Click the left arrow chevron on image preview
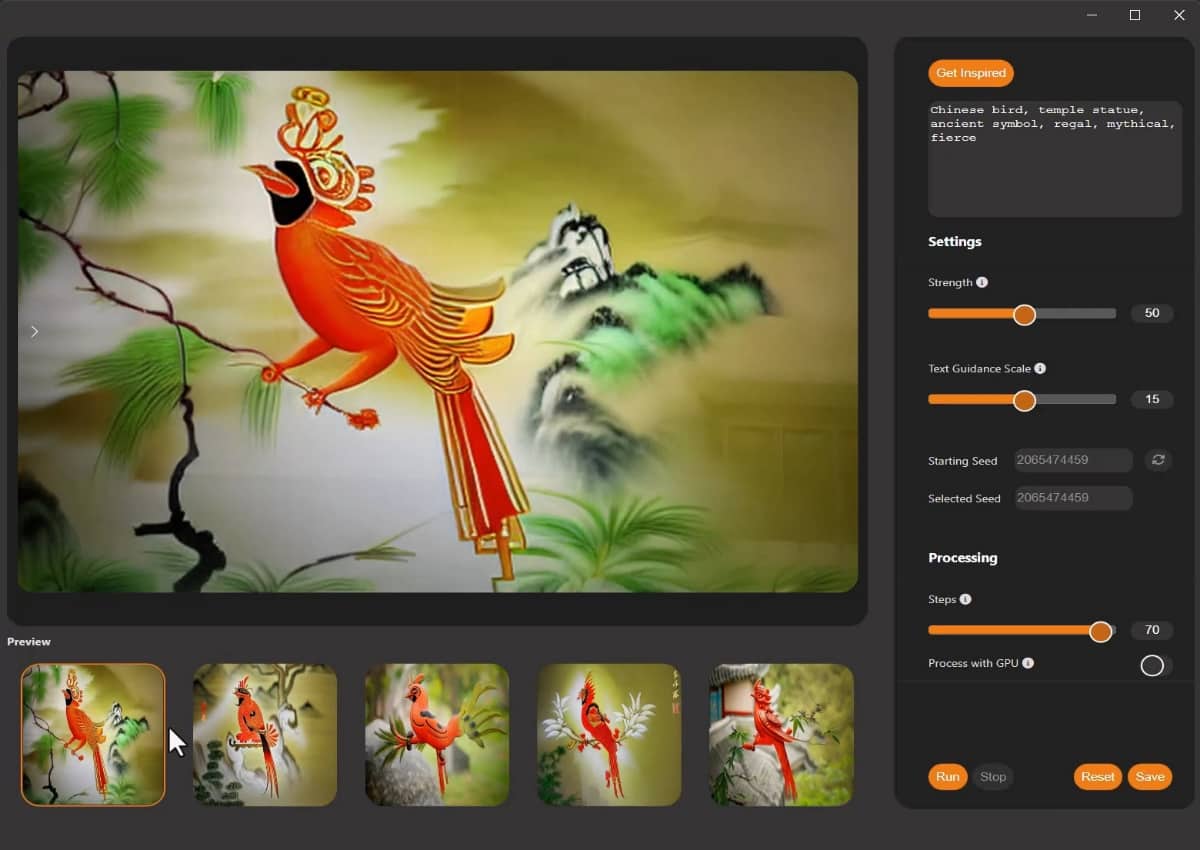This screenshot has width=1200, height=850. 34,330
